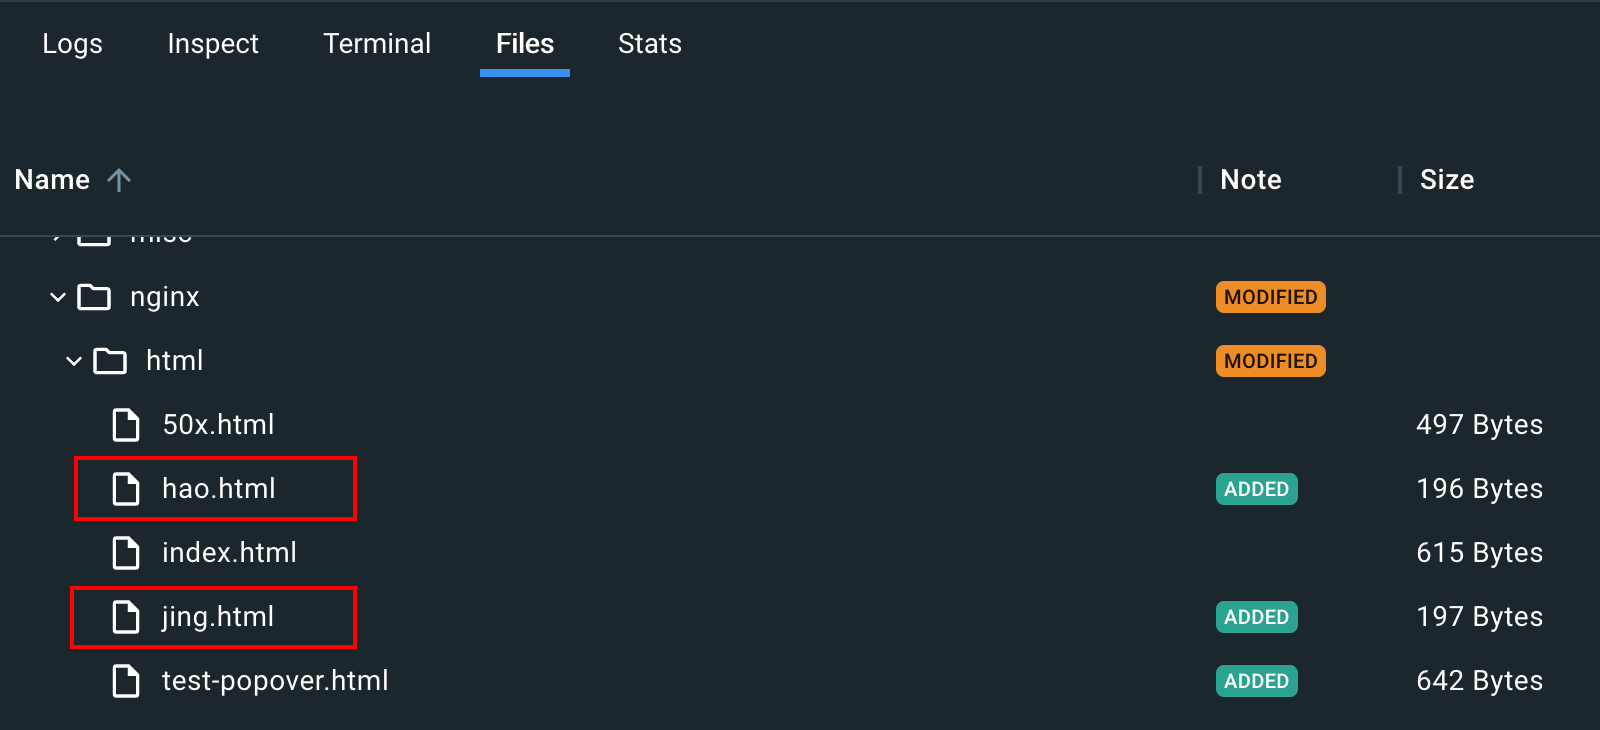Click the Size column header
Image resolution: width=1600 pixels, height=730 pixels.
click(x=1447, y=180)
